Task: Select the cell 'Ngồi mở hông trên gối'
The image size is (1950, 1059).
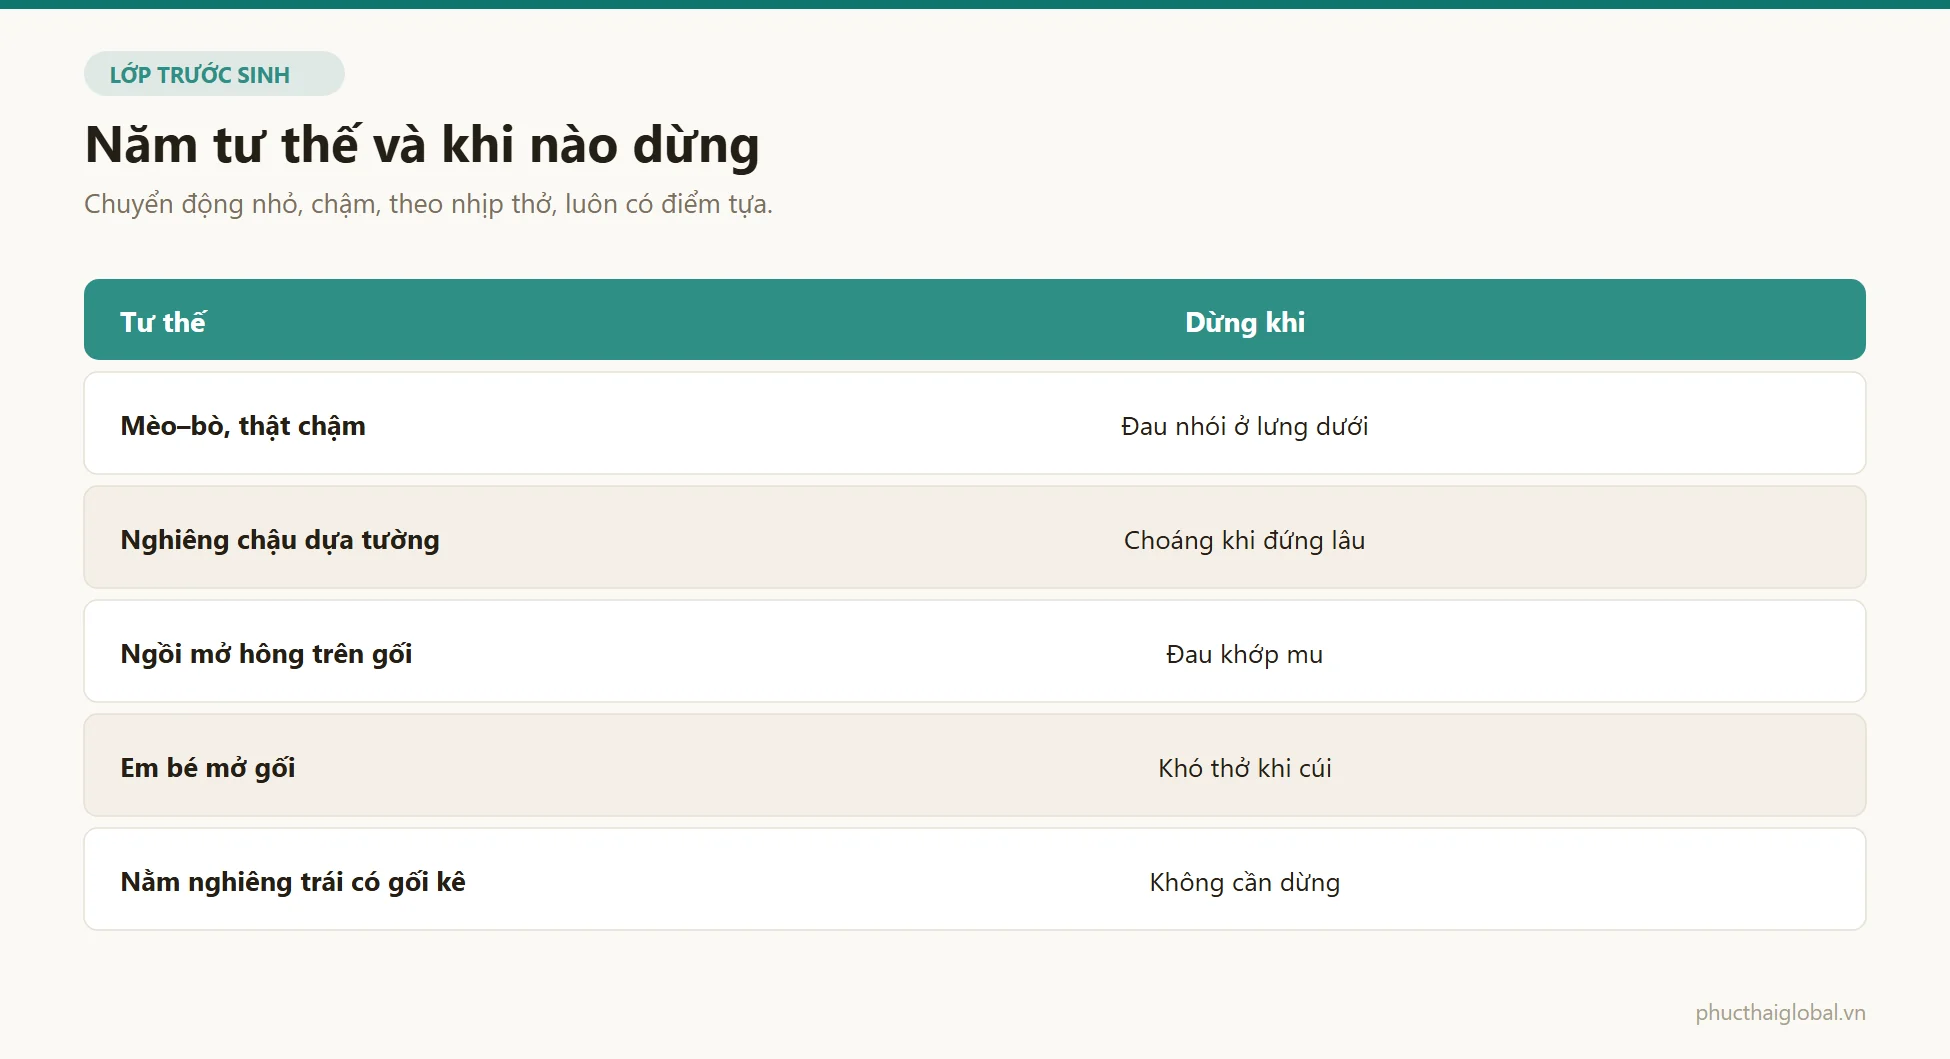Action: [x=266, y=654]
